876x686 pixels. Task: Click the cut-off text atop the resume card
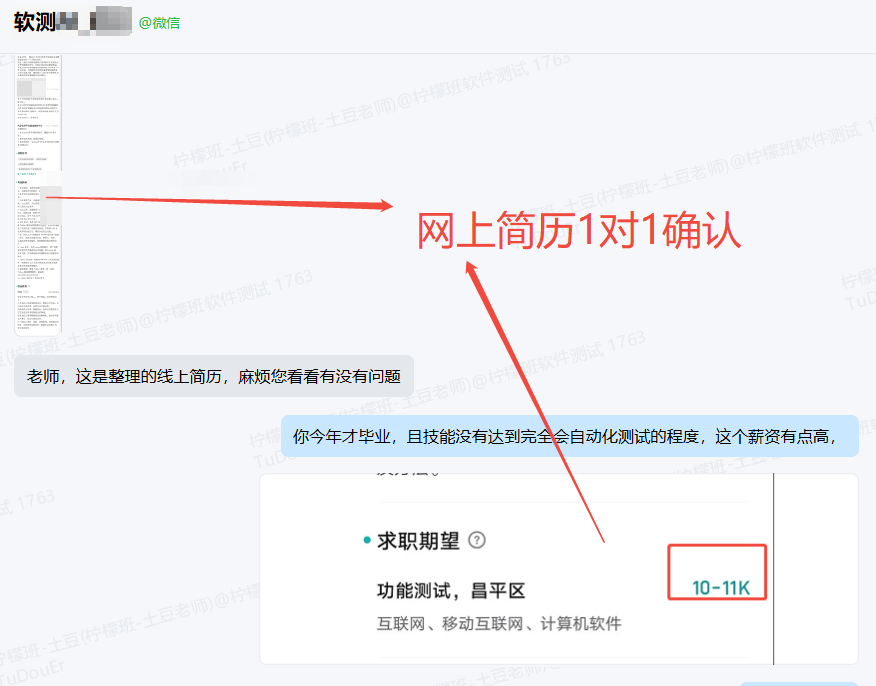click(400, 478)
